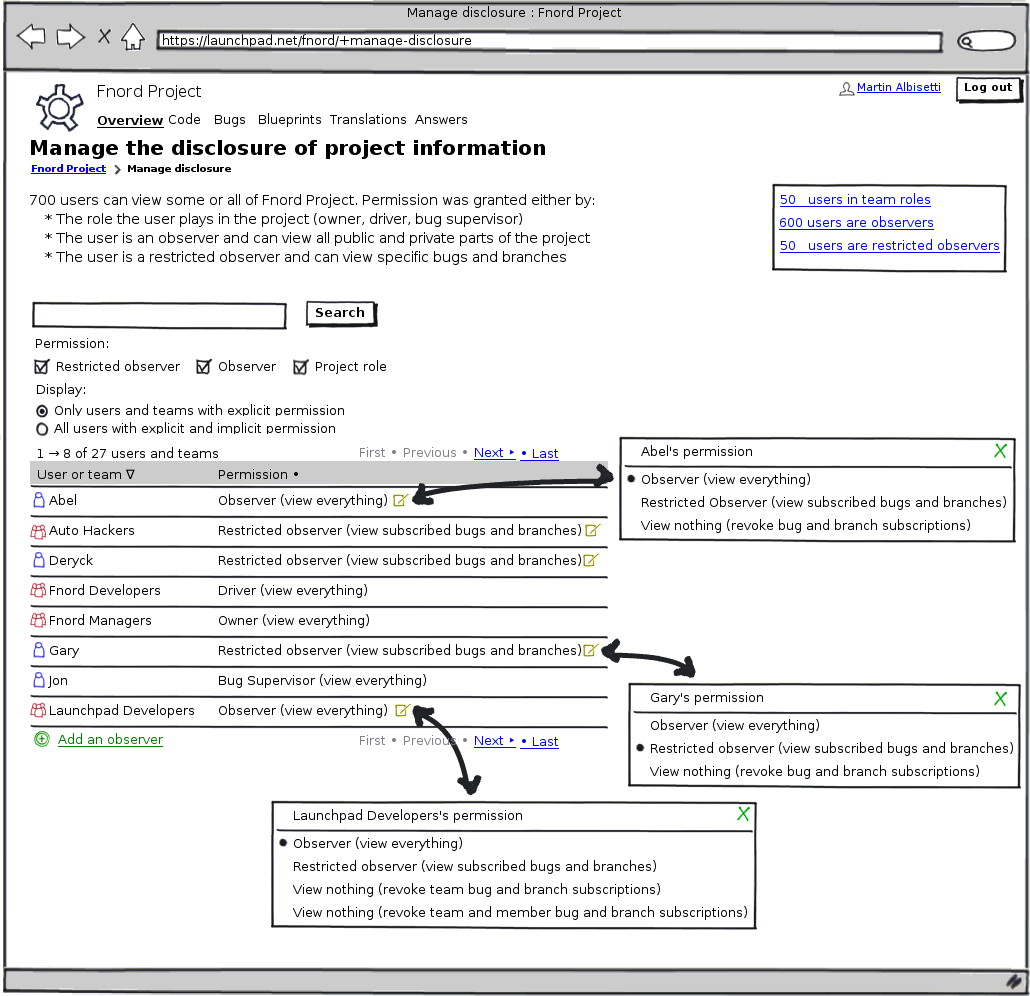Viewport: 1030px width, 996px height.
Task: Click the Fnord Project gear logo
Action: pos(58,106)
